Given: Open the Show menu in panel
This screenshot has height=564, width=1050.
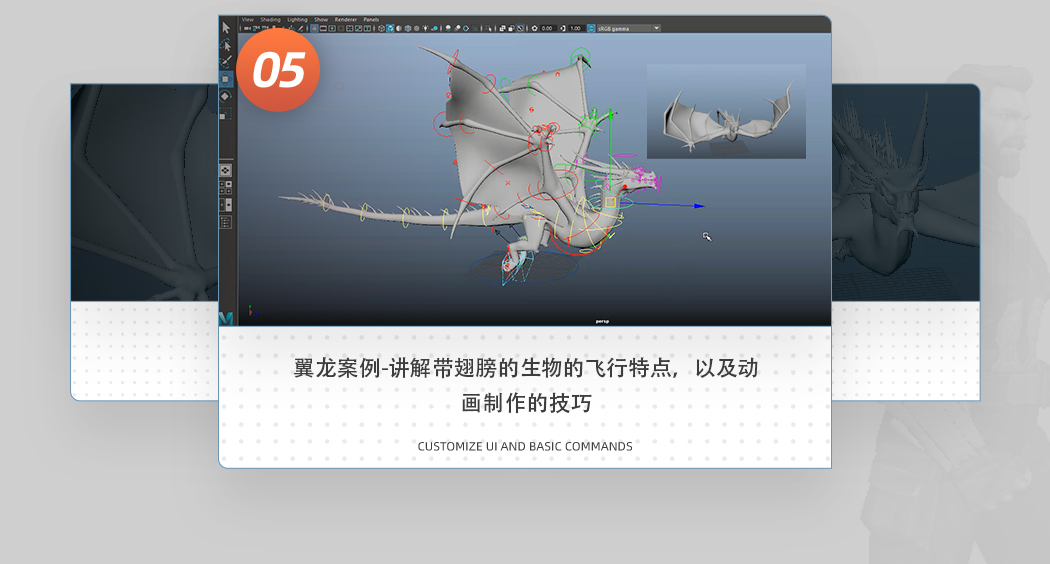Looking at the screenshot, I should pyautogui.click(x=321, y=19).
